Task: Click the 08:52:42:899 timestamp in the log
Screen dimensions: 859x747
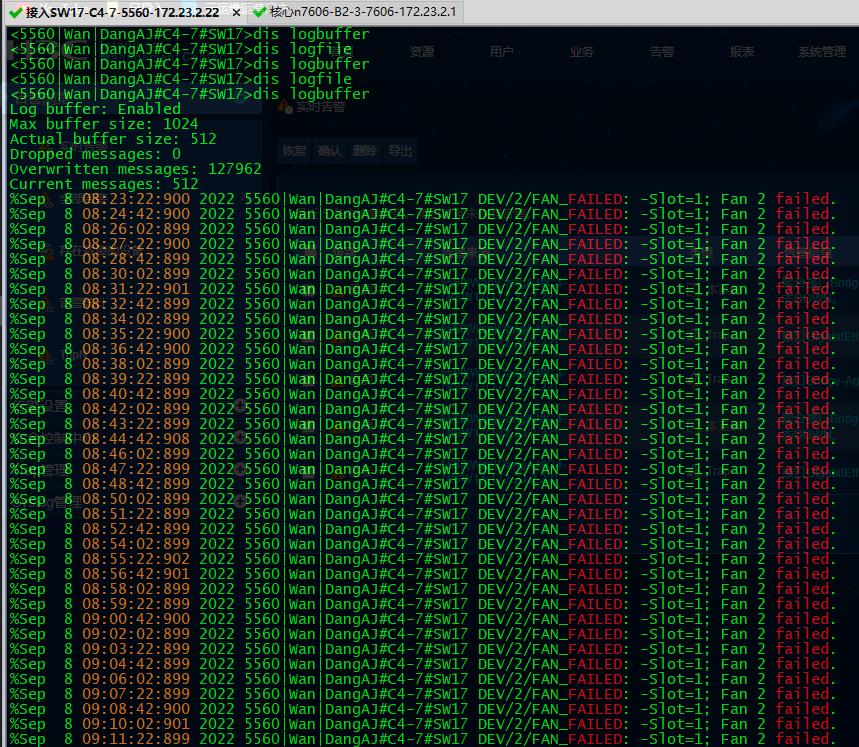Action: pyautogui.click(x=136, y=529)
